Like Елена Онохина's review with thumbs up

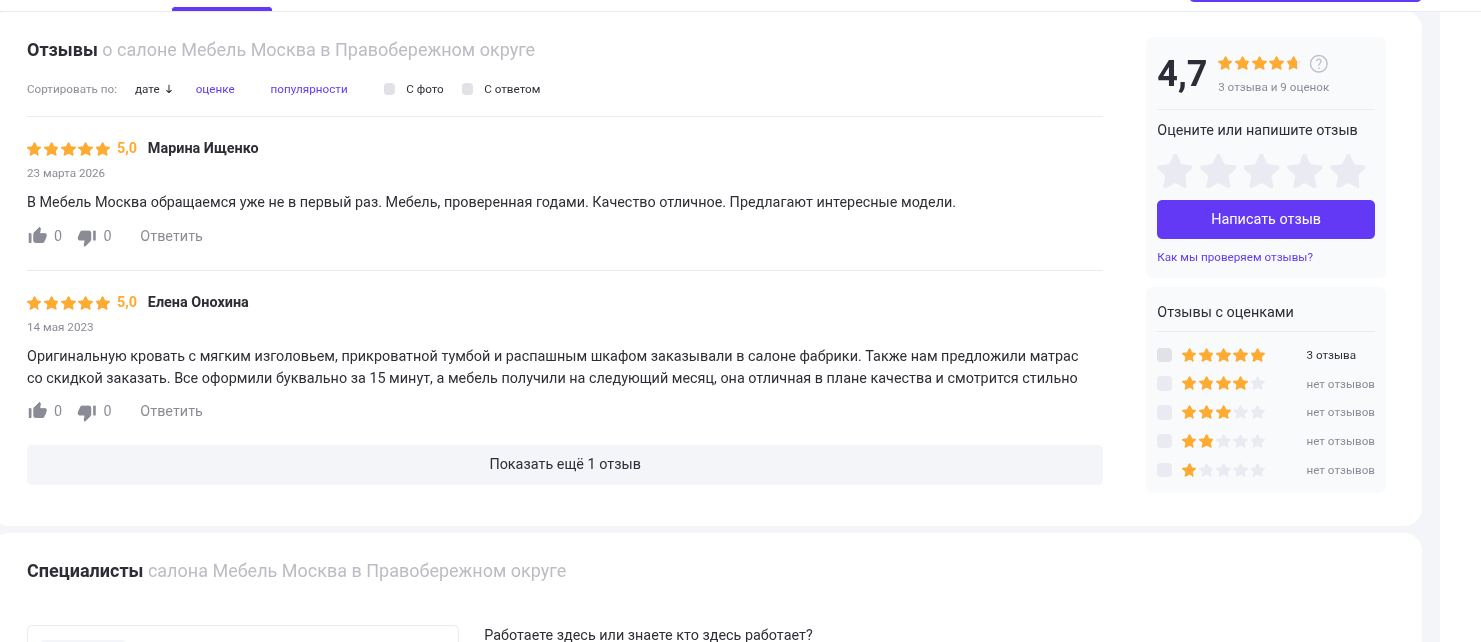pyautogui.click(x=38, y=411)
